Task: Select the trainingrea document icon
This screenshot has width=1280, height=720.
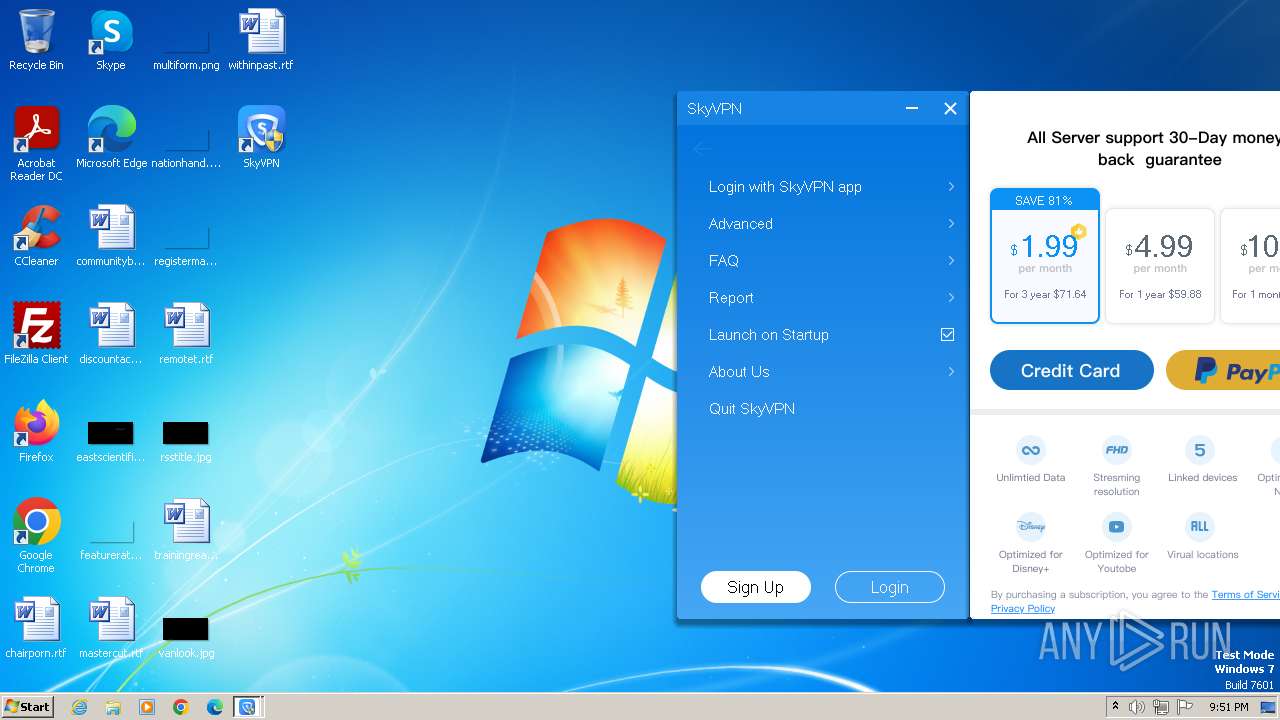Action: coord(186,530)
